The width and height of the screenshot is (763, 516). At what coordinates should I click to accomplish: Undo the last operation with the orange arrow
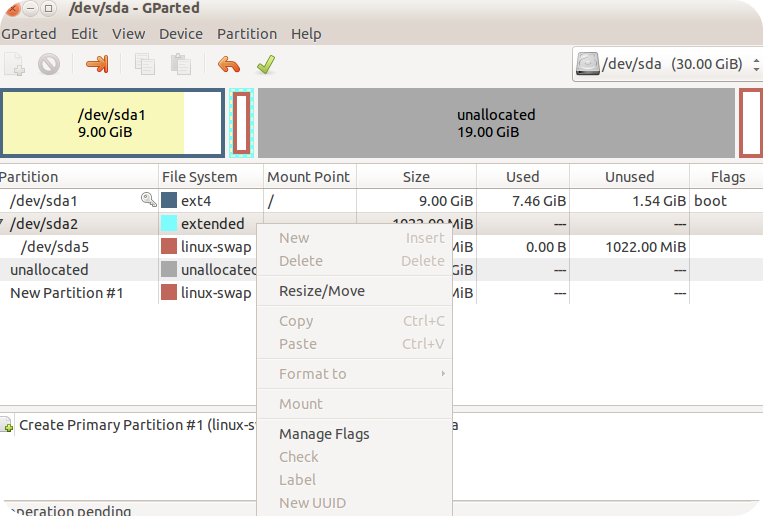[229, 64]
